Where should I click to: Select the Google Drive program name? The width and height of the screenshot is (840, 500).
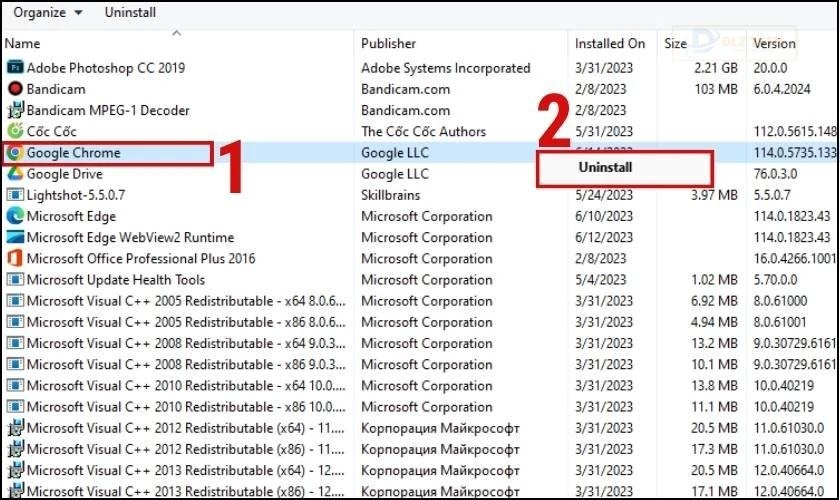[x=65, y=174]
